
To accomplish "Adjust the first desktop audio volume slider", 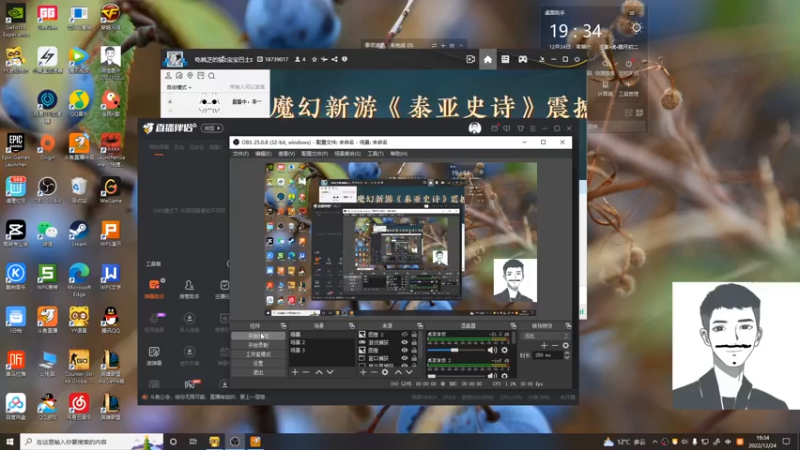I will pyautogui.click(x=455, y=351).
